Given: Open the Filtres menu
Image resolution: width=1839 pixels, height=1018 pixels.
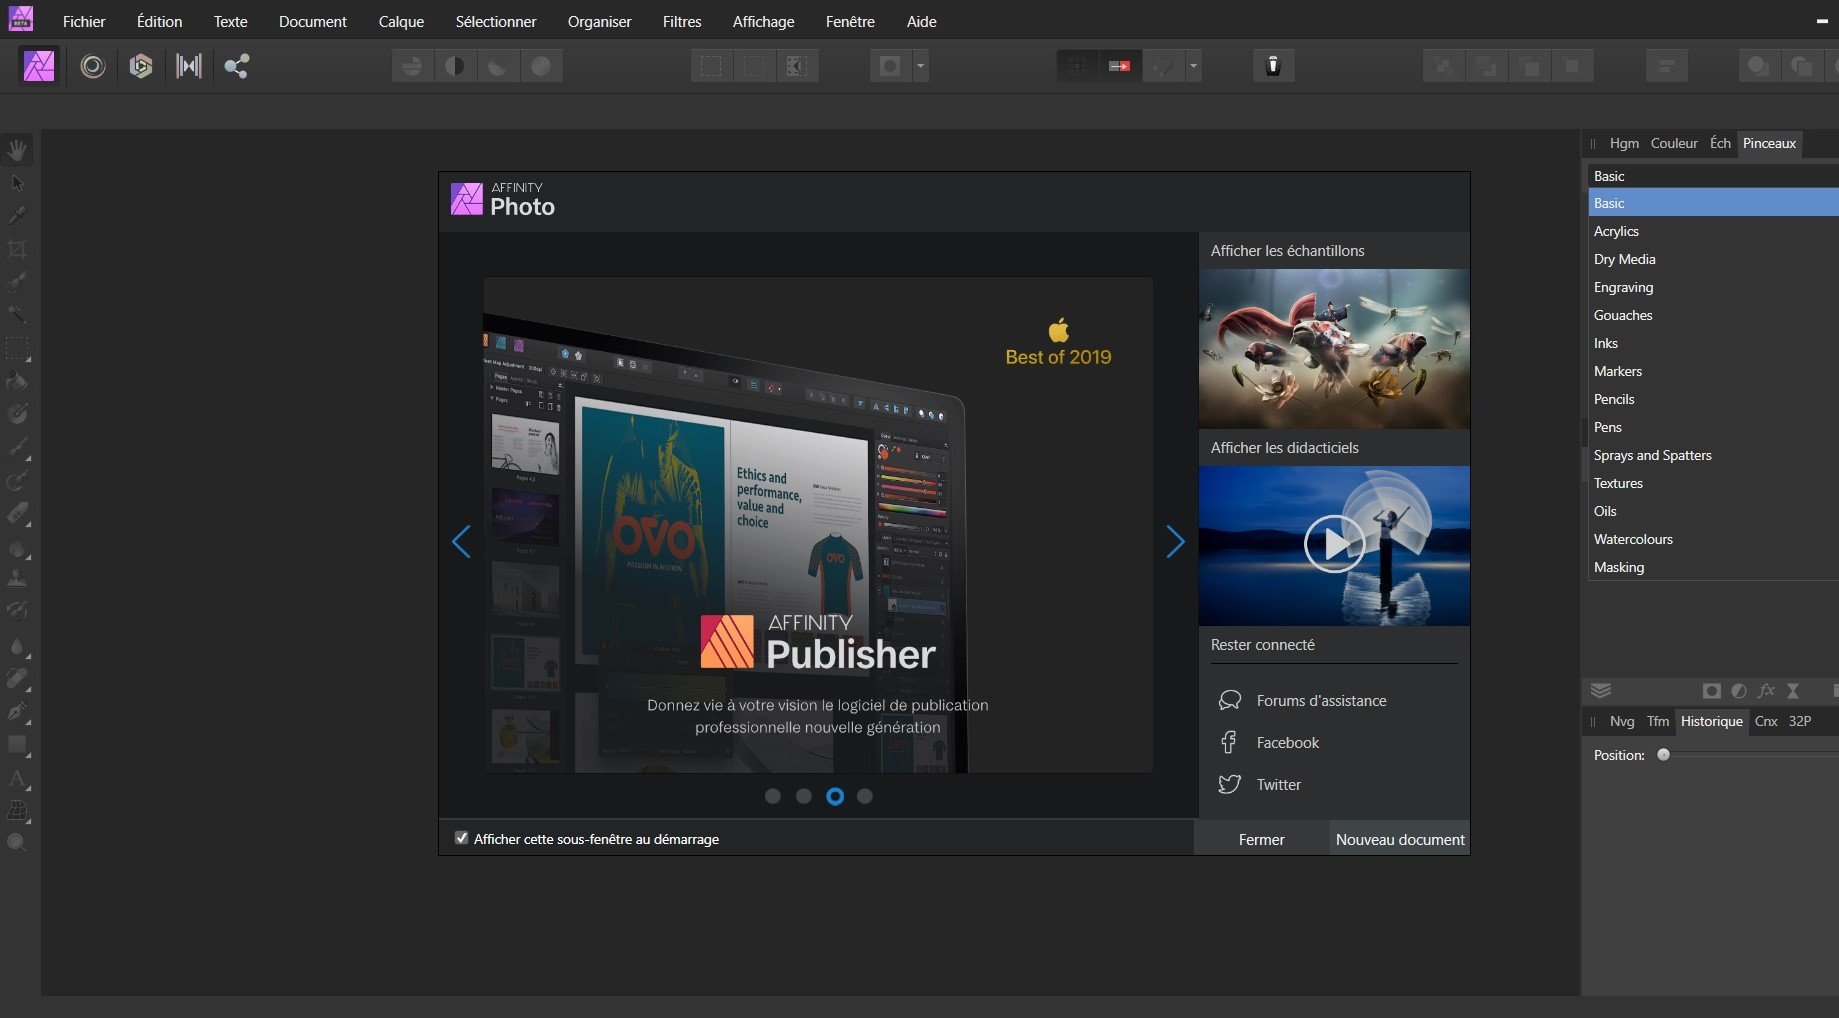Looking at the screenshot, I should (682, 21).
